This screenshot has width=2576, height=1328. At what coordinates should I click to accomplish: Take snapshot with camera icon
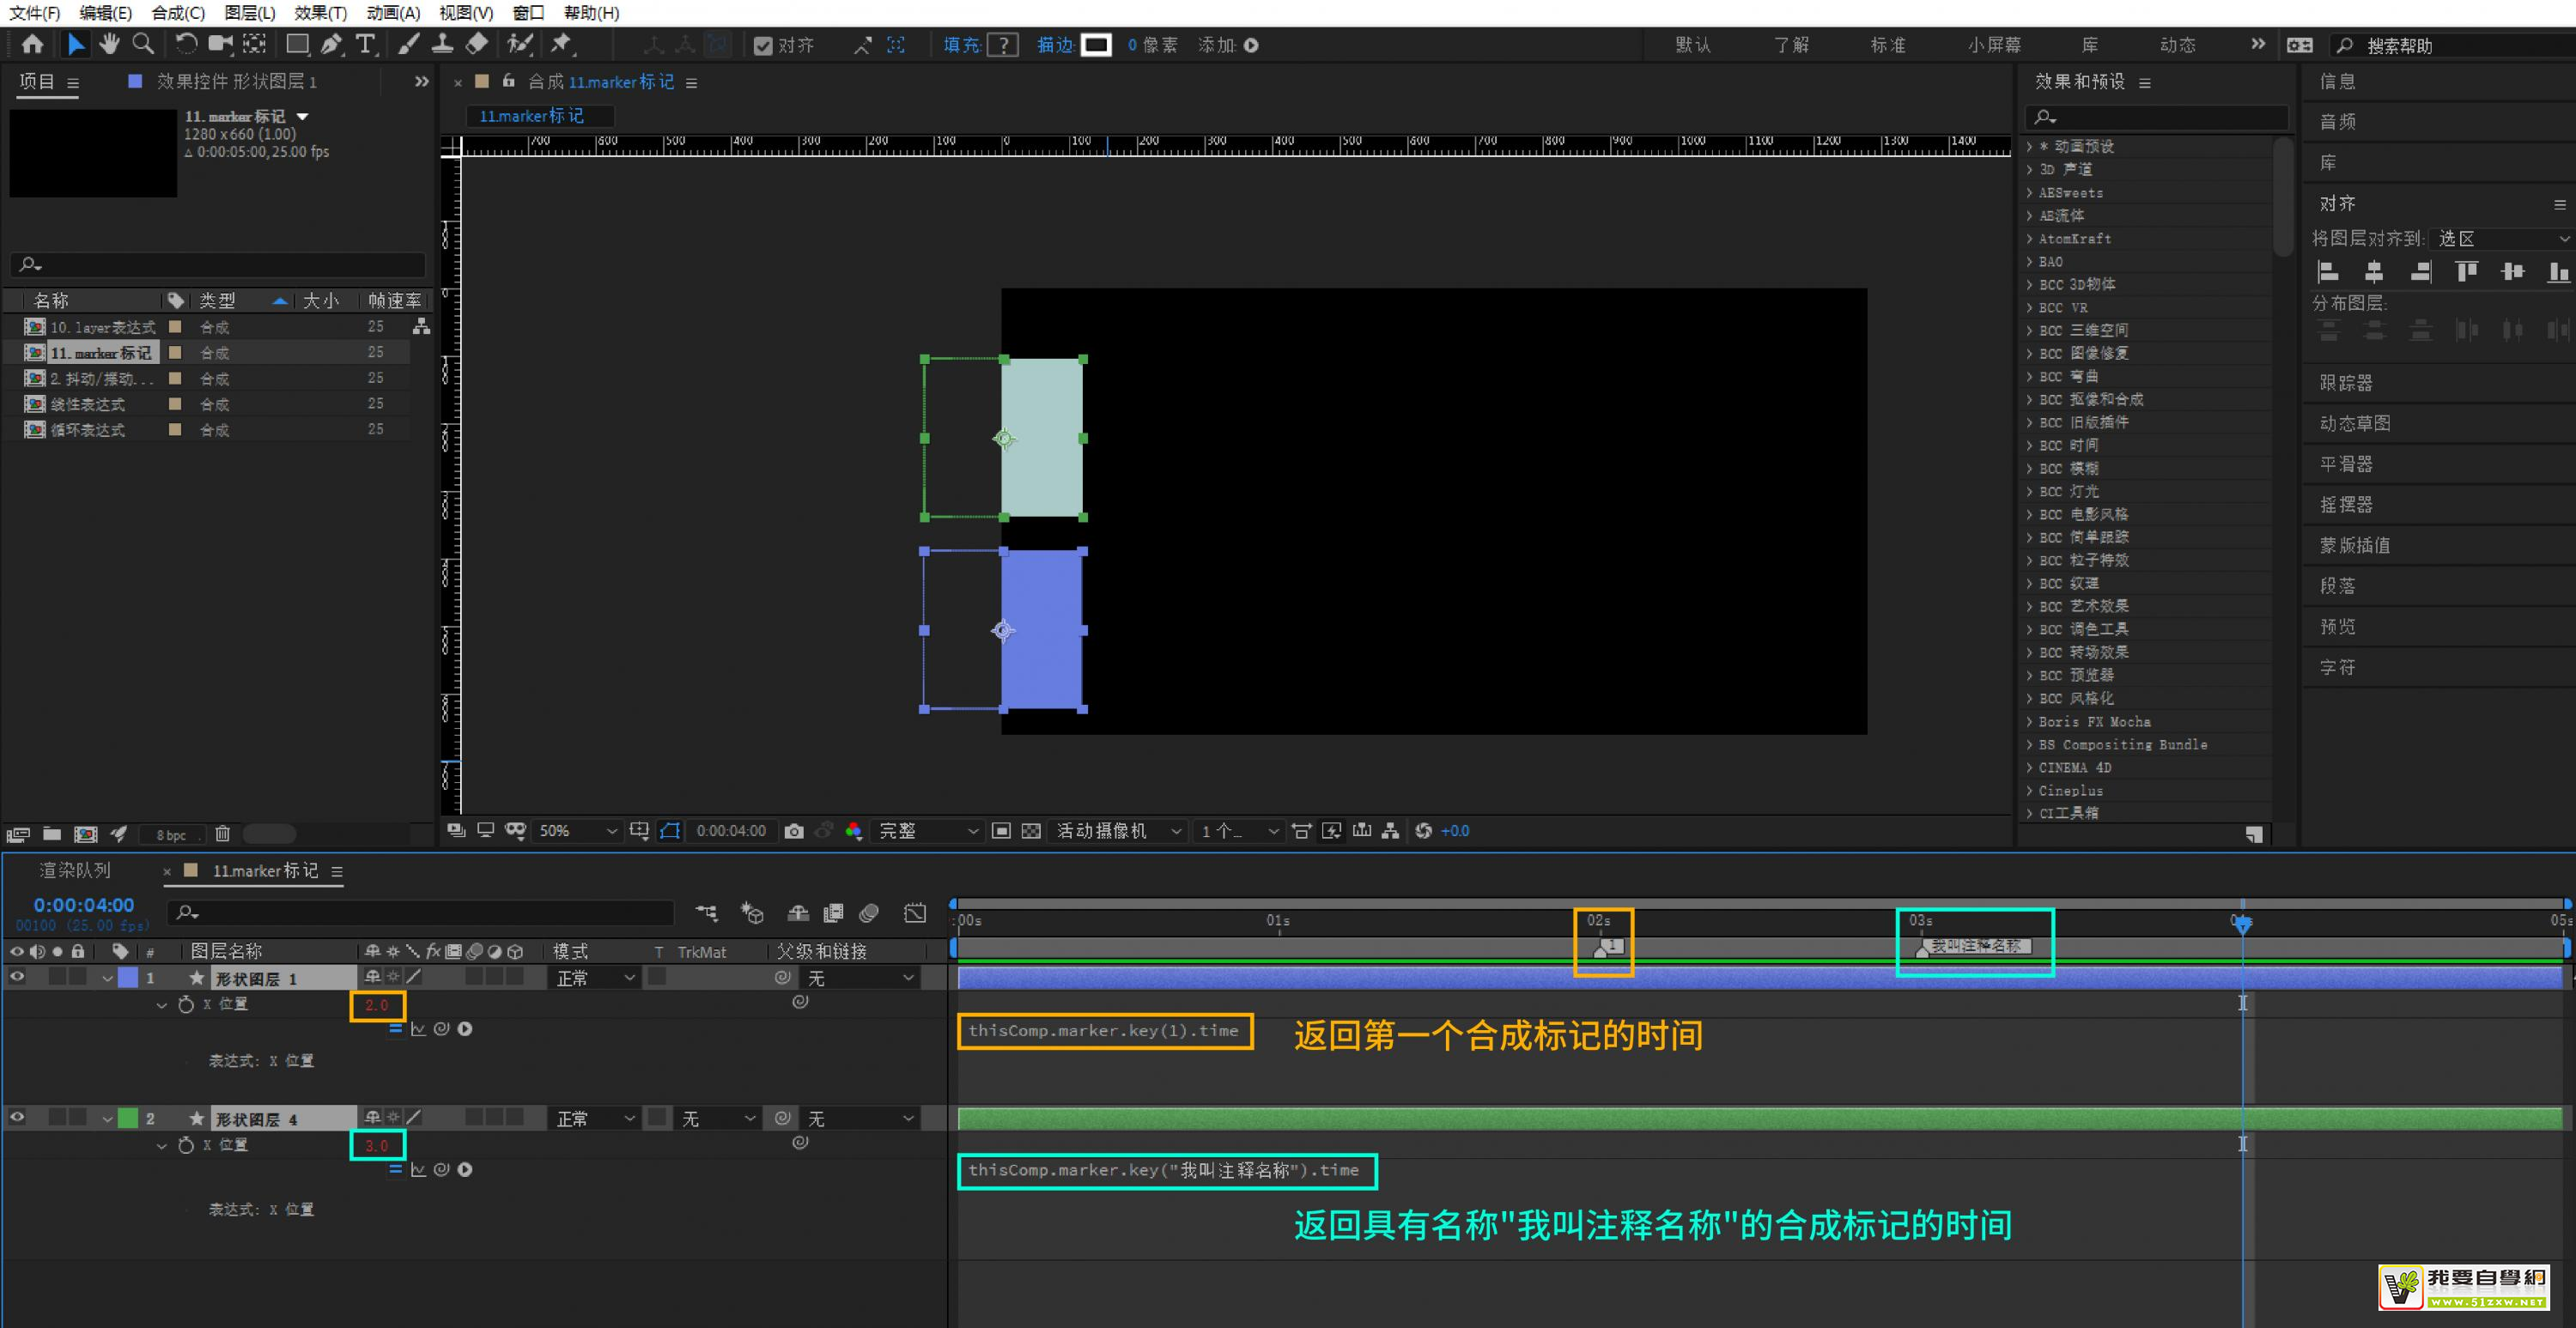794,831
